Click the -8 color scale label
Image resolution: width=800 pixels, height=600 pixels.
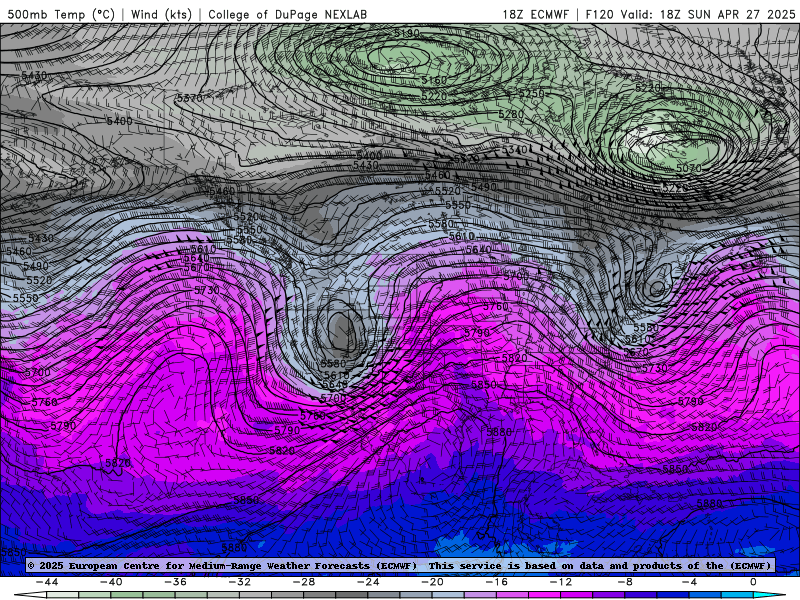click(626, 582)
